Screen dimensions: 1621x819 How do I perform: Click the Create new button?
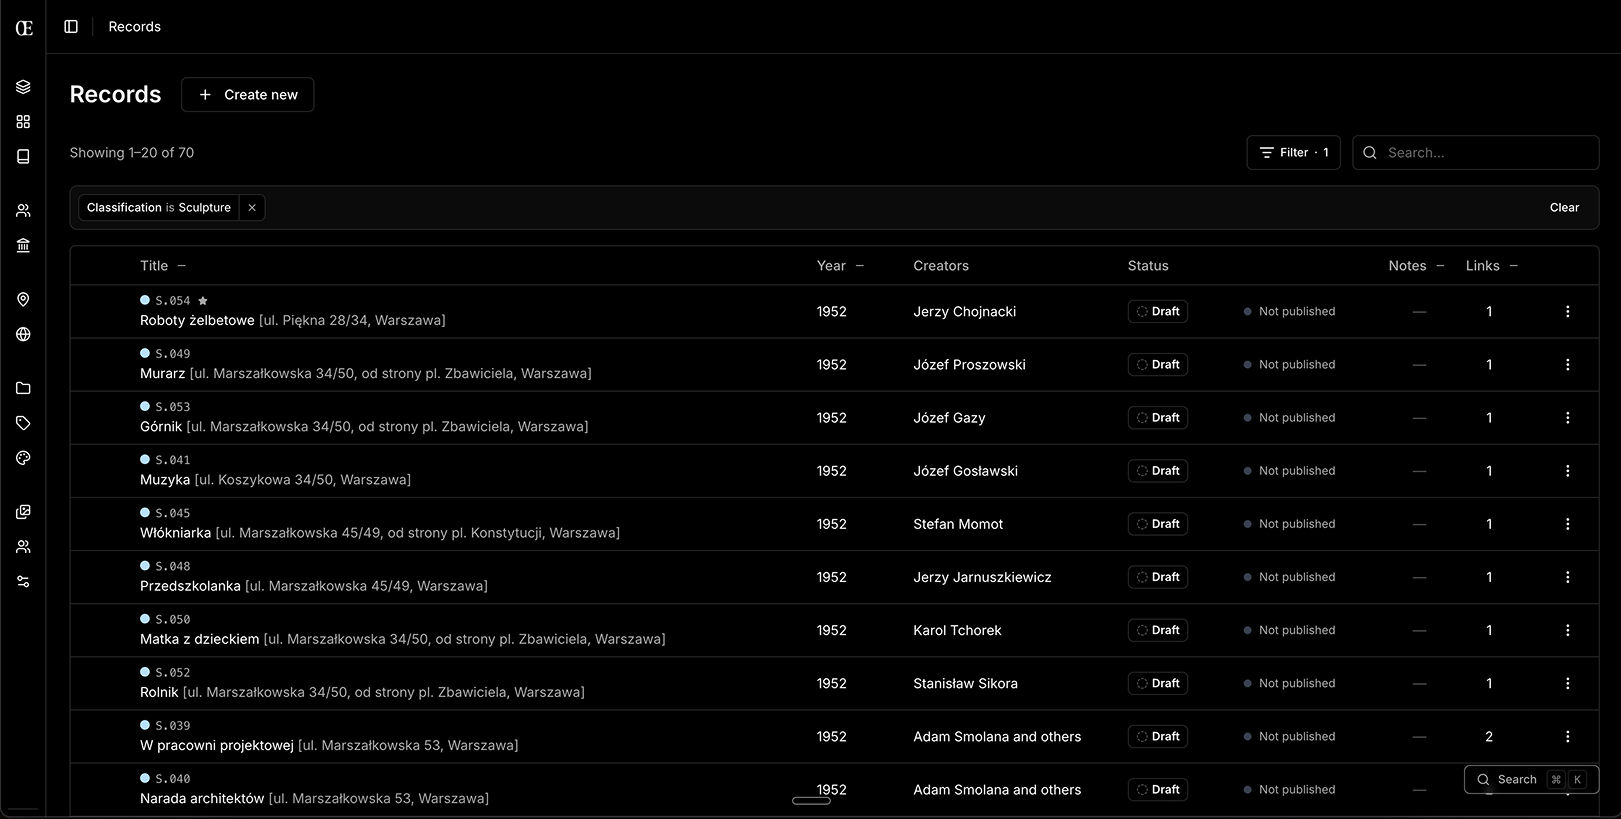click(x=247, y=95)
